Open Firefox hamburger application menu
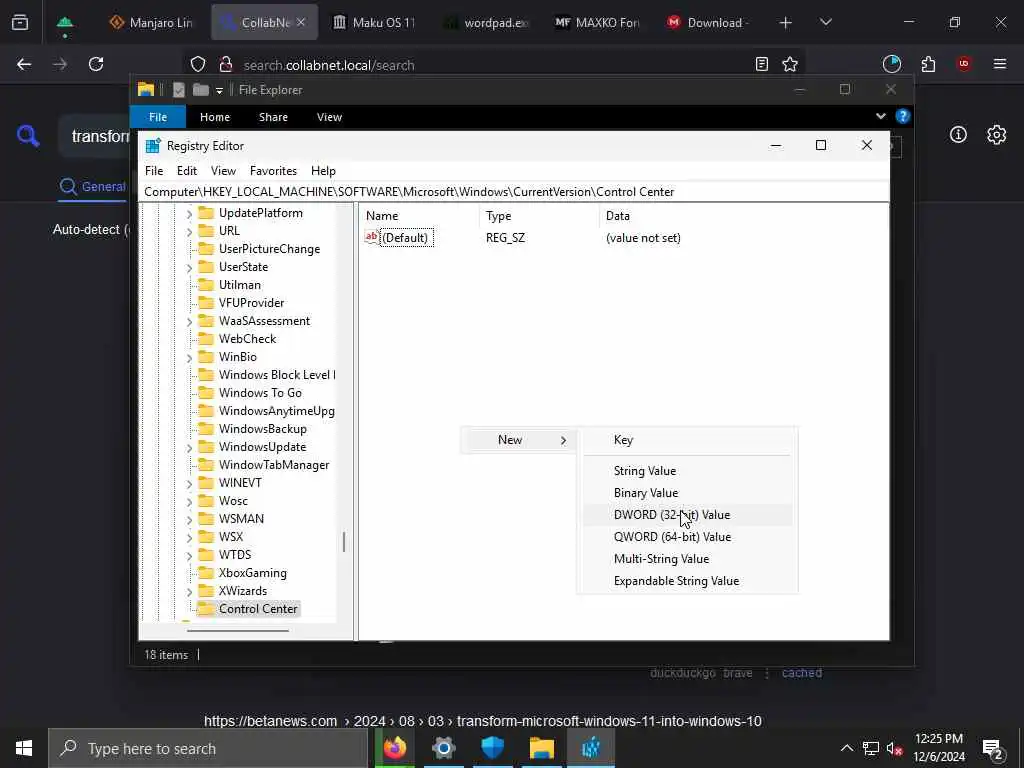The image size is (1024, 768). 1000,64
